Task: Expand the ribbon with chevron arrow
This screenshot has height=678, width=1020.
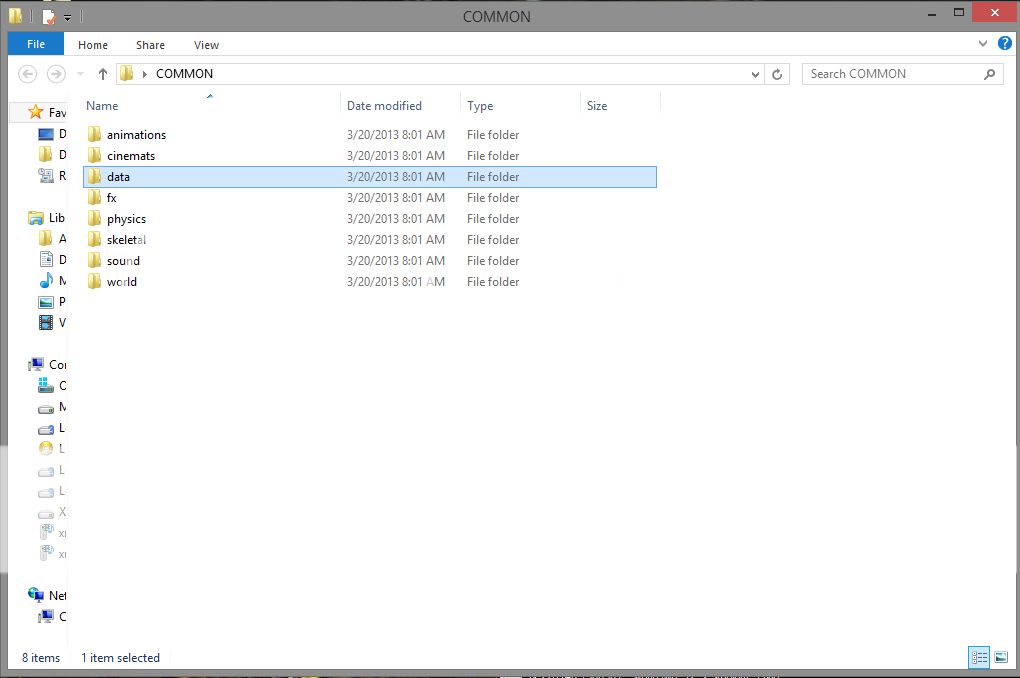Action: point(983,45)
